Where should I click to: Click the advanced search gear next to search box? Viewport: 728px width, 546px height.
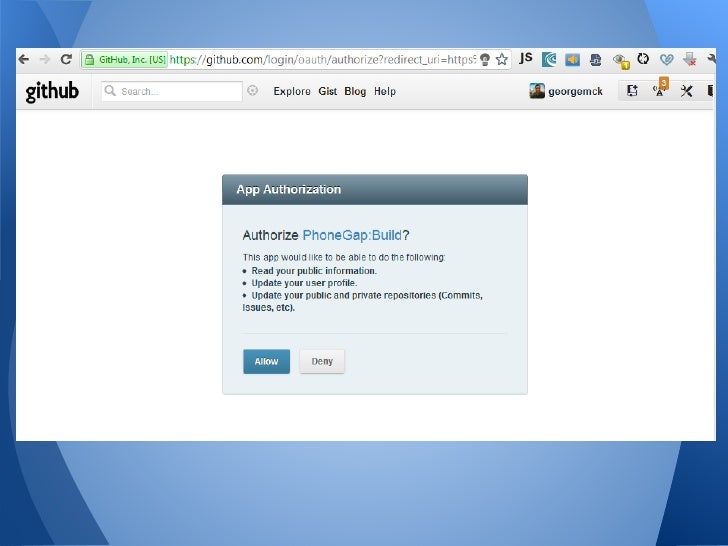coord(253,91)
